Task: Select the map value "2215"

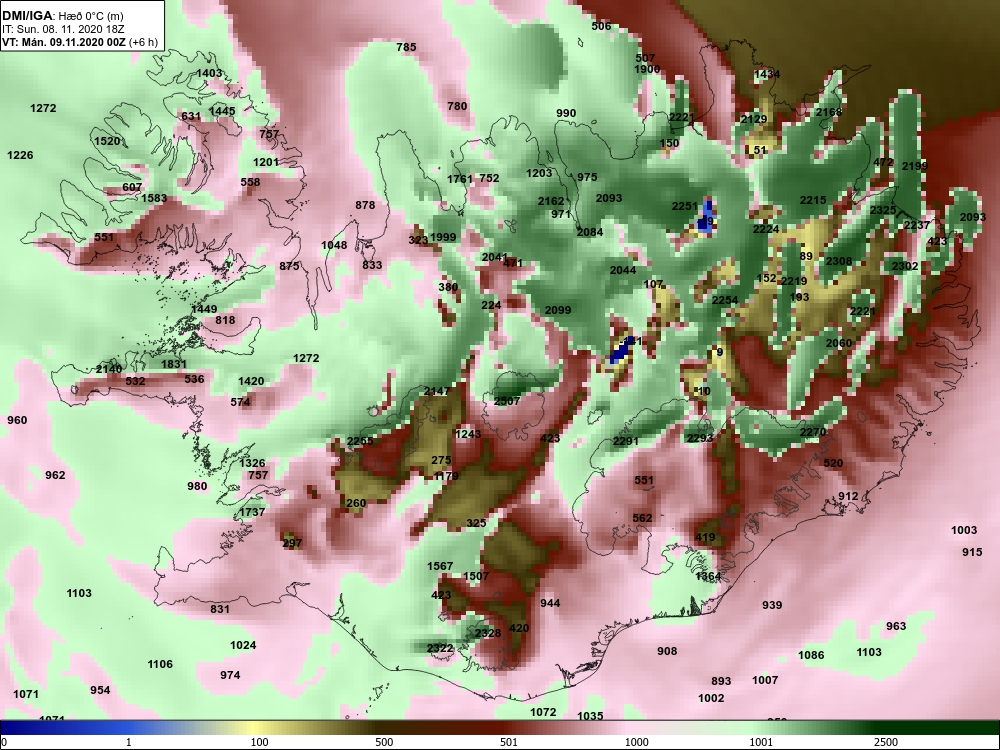Action: click(x=813, y=200)
